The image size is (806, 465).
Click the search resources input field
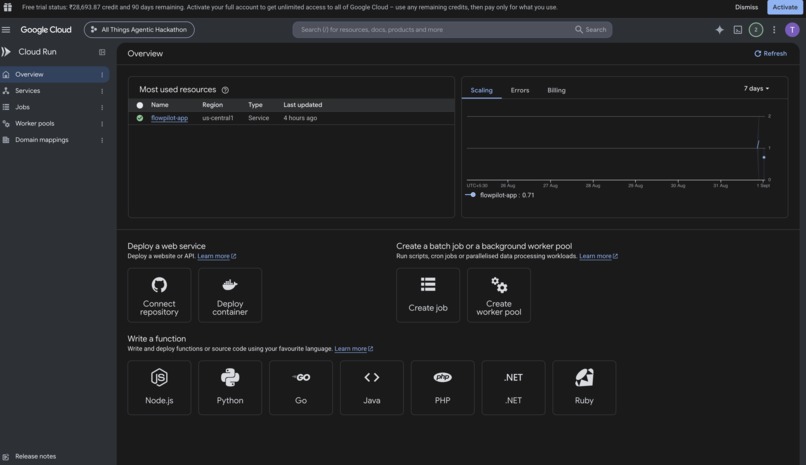point(434,30)
